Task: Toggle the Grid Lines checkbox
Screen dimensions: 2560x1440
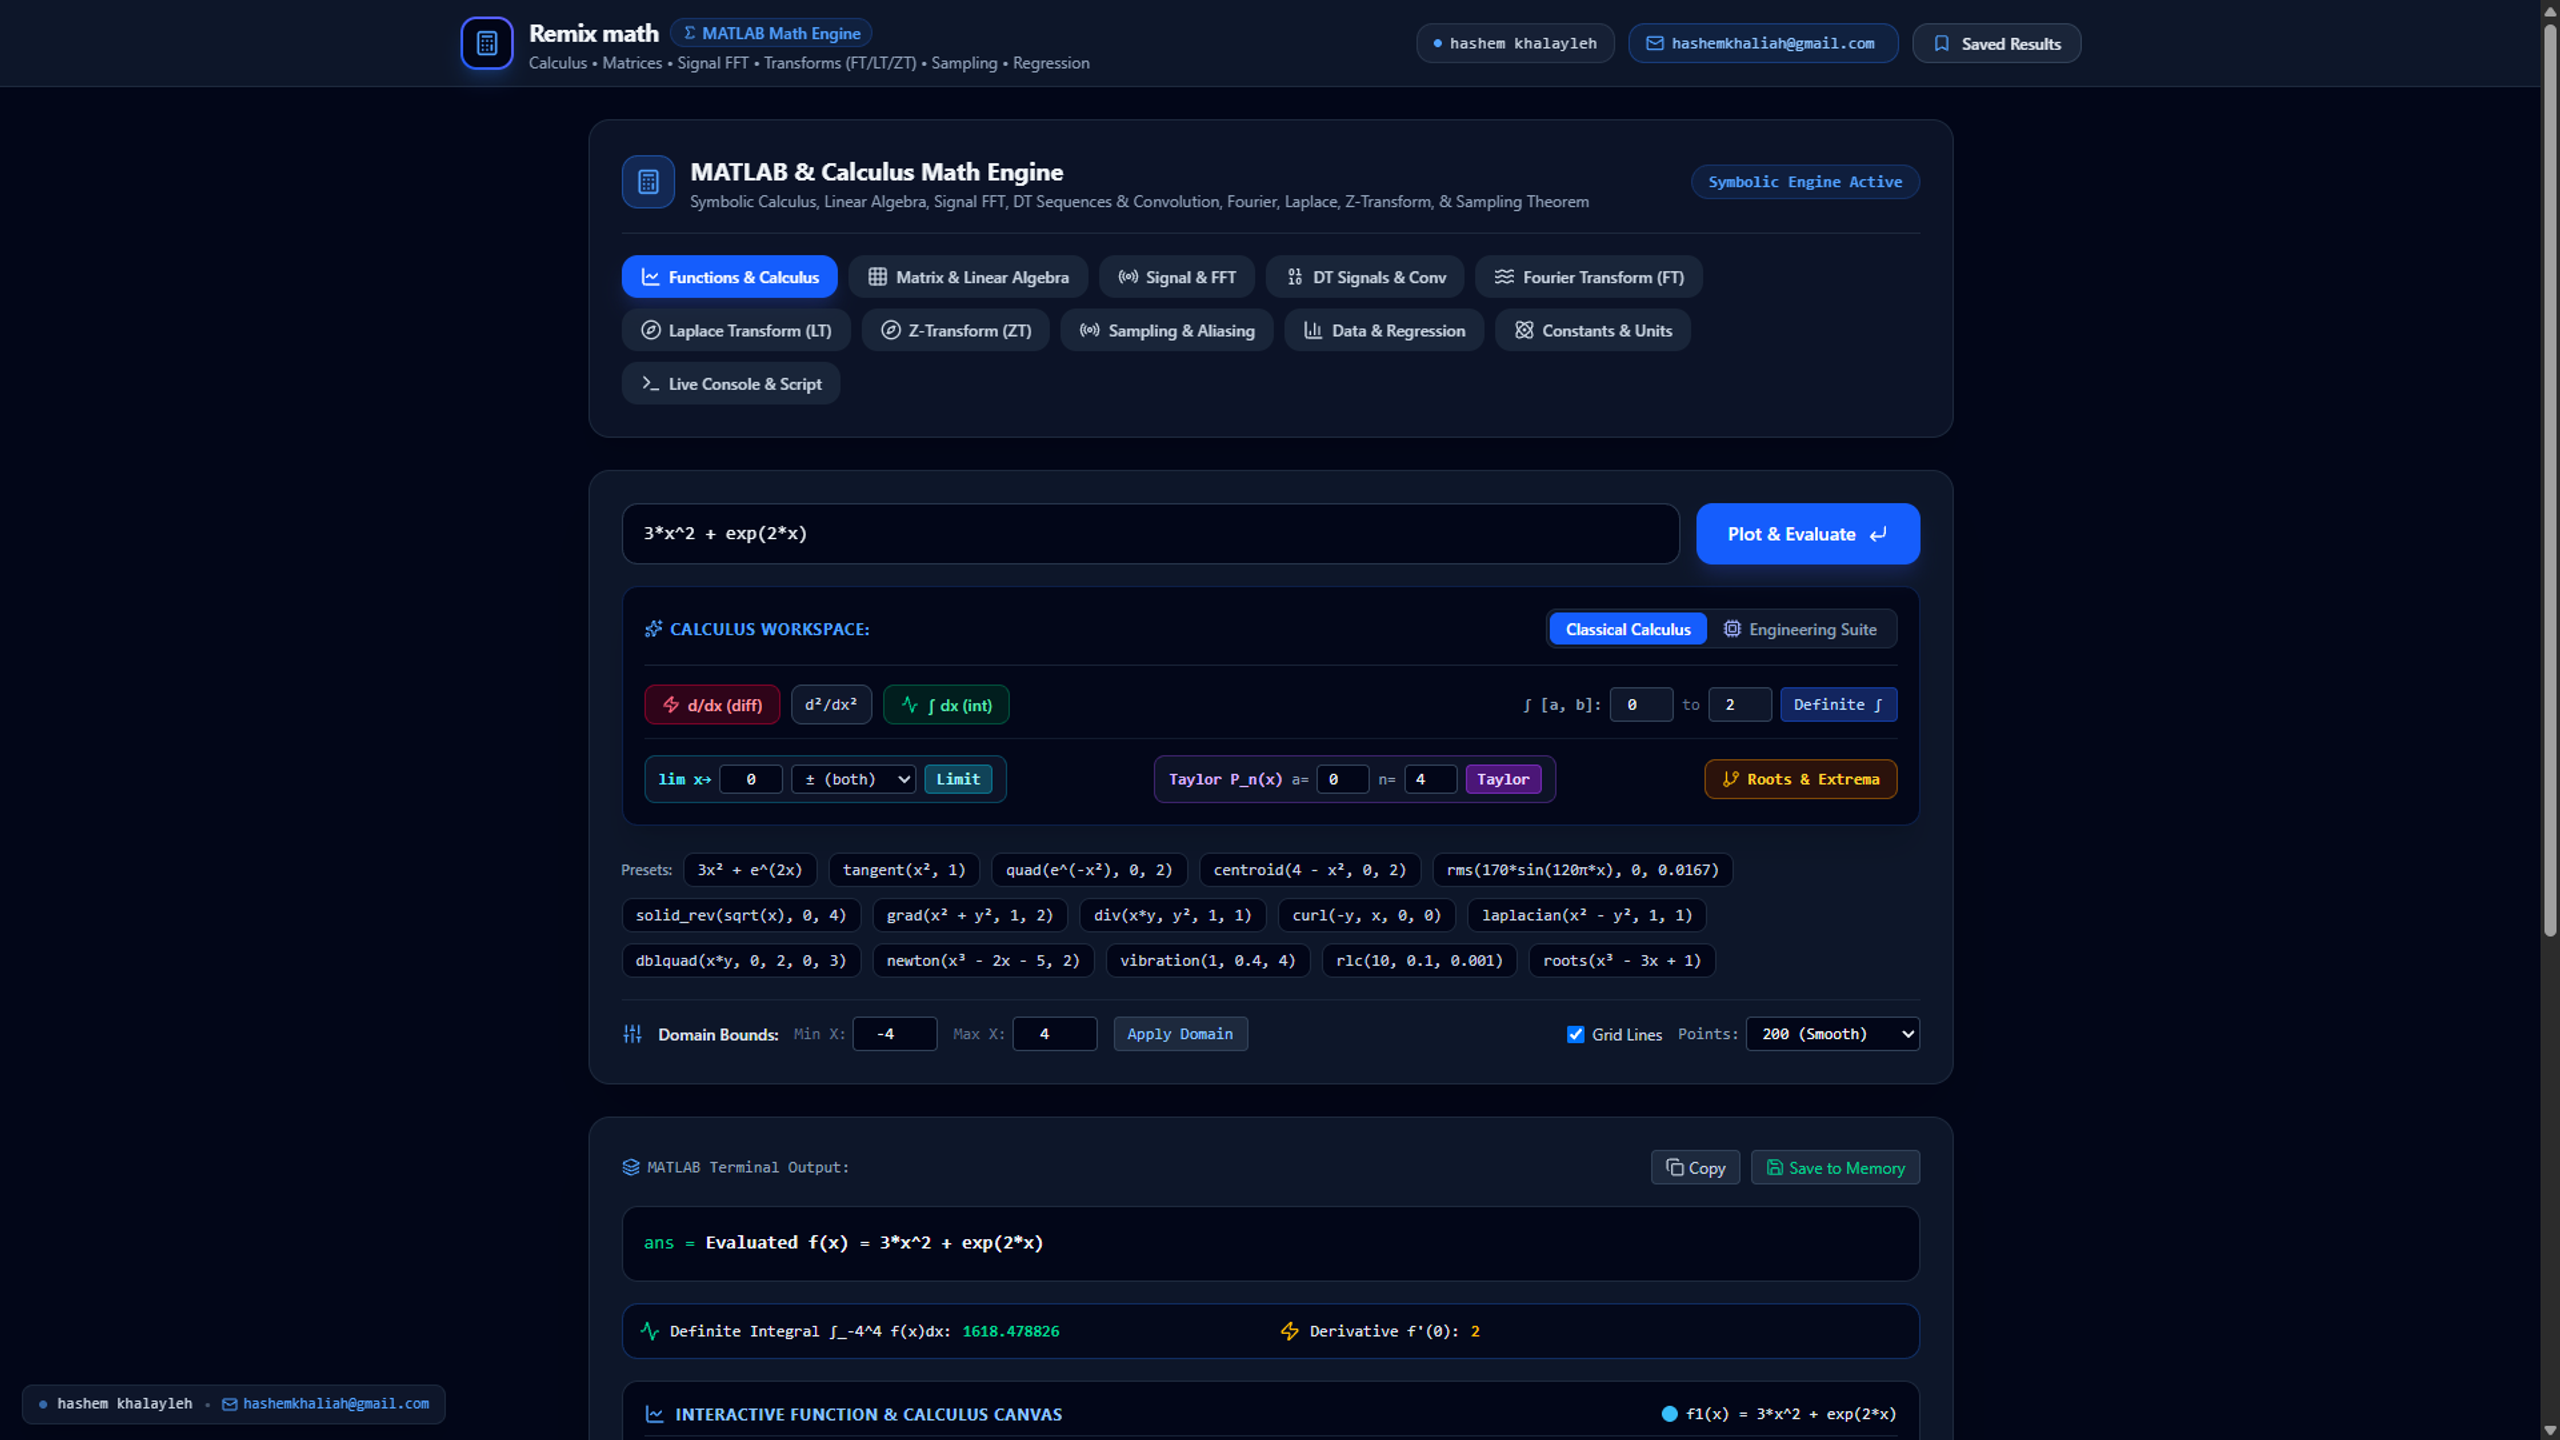Action: (1575, 1034)
